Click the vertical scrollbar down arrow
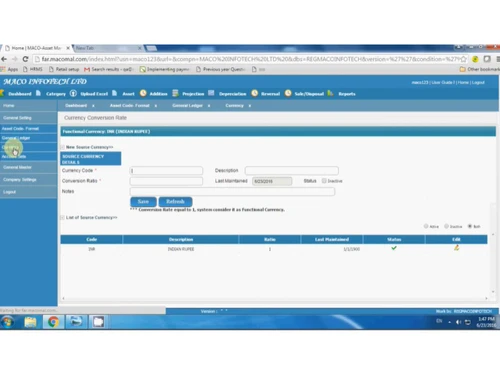Screen dimensions: 500x375 [493, 292]
